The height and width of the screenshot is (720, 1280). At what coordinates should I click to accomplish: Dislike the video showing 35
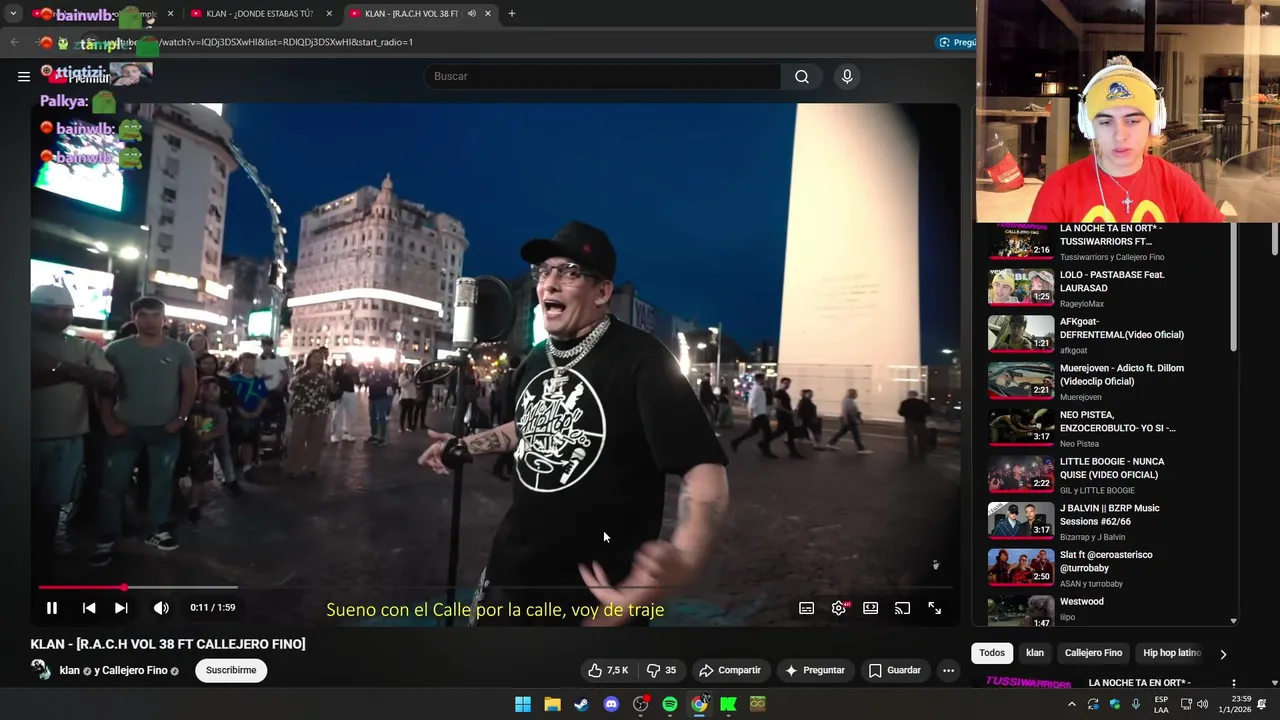coord(661,670)
